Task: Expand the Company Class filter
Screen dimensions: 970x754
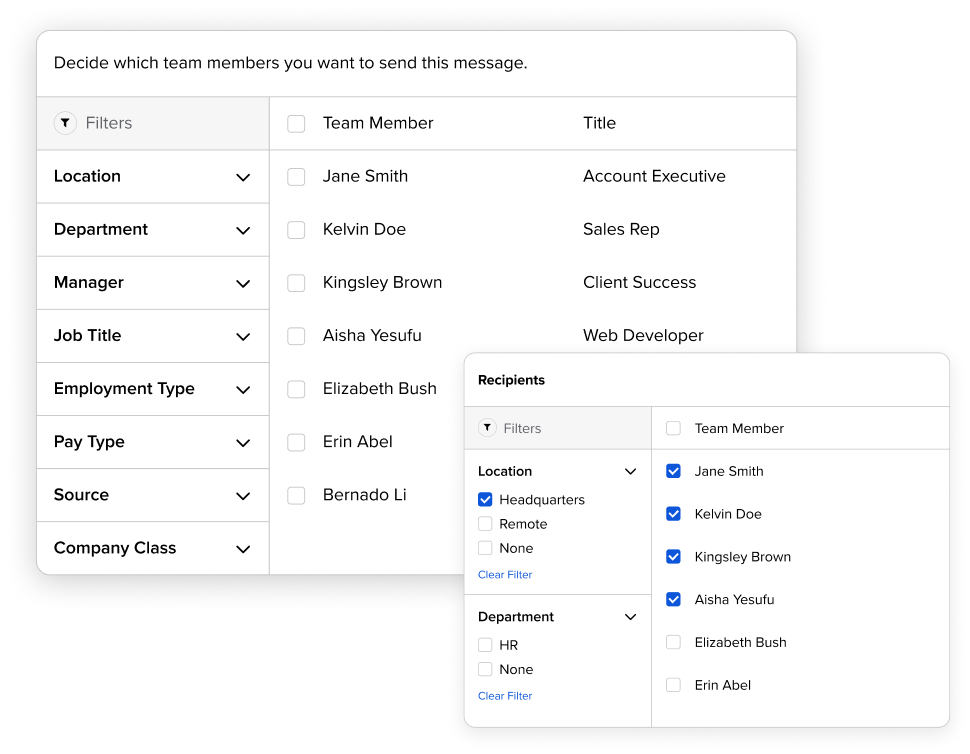Action: tap(243, 549)
